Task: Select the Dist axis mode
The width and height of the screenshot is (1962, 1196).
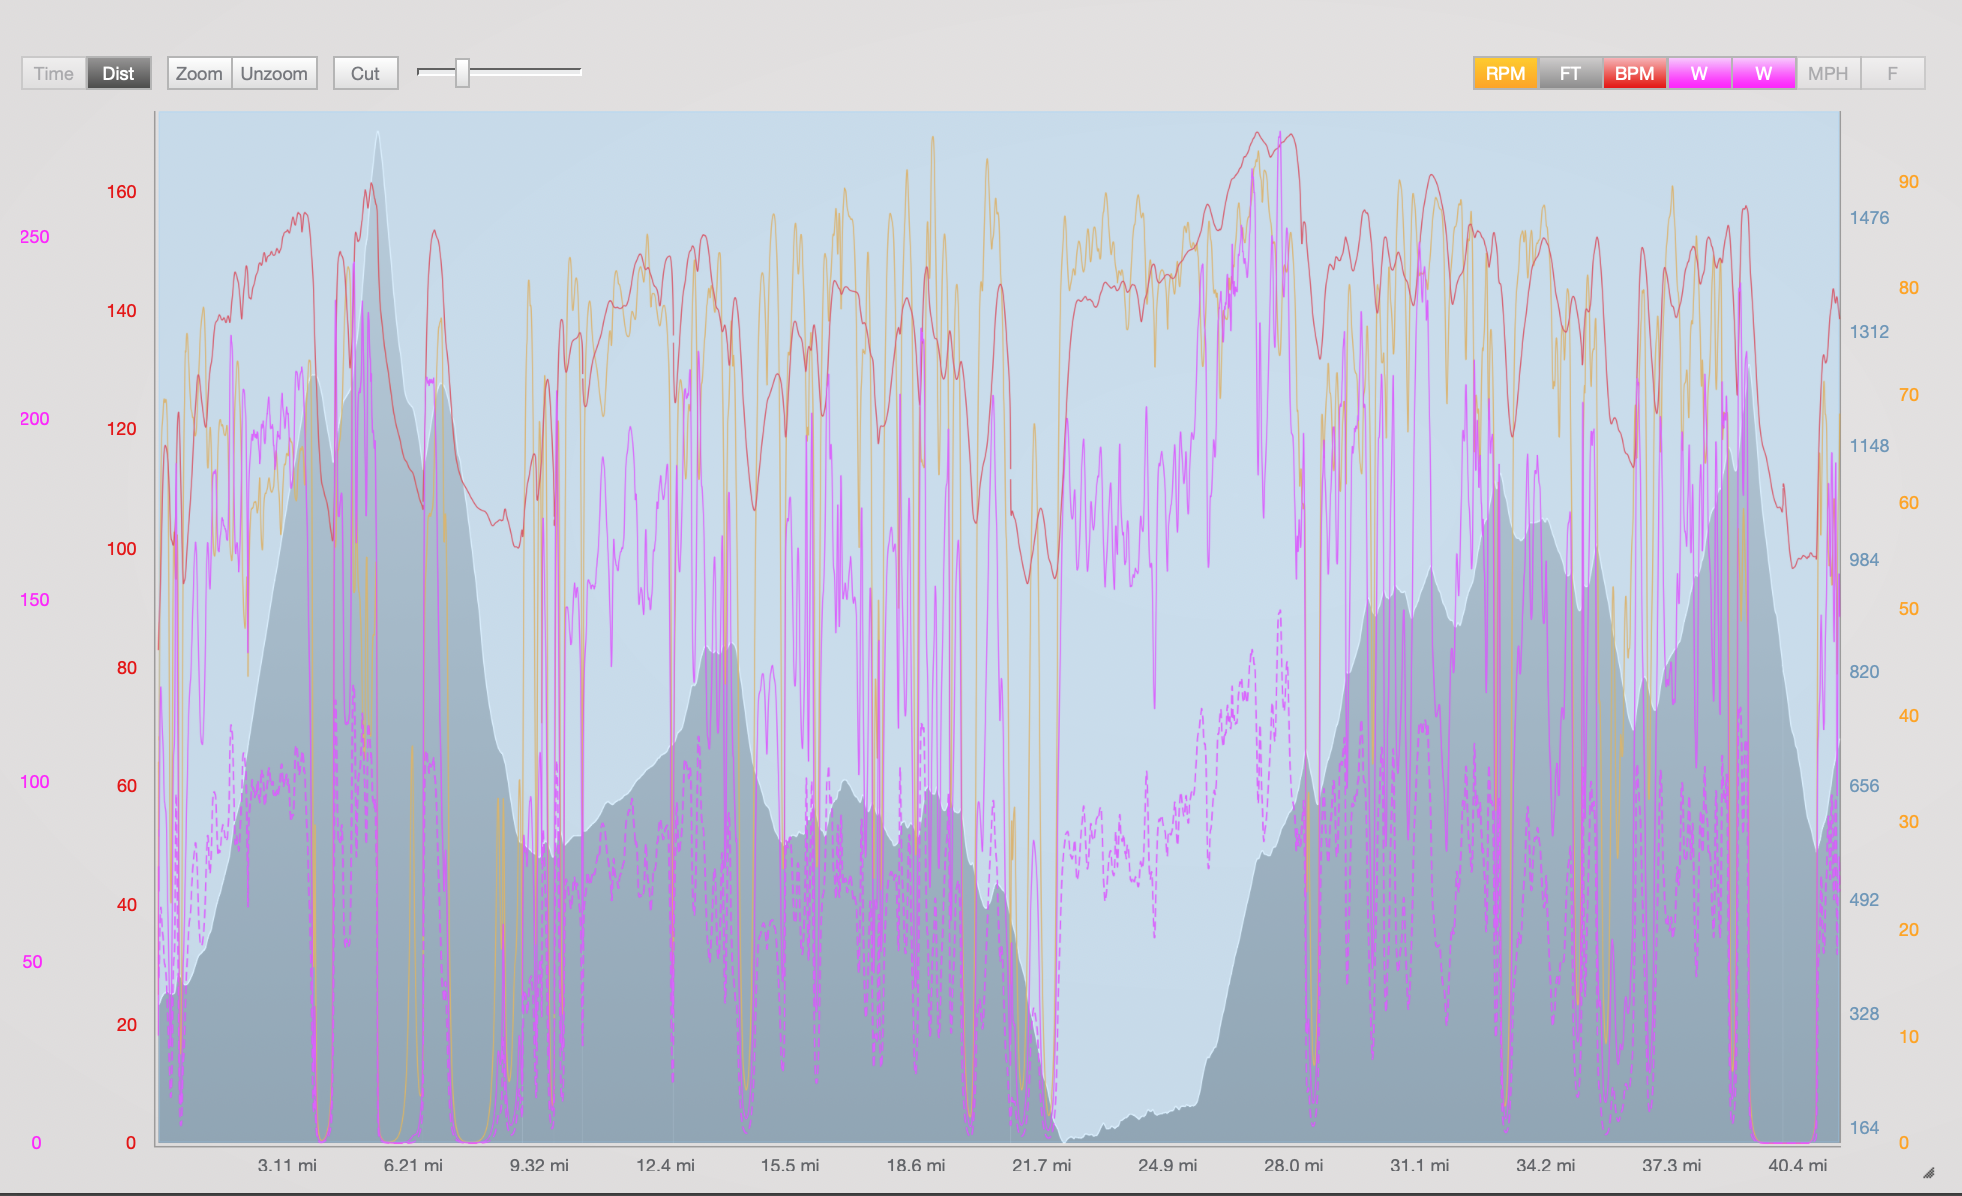Action: click(x=118, y=73)
